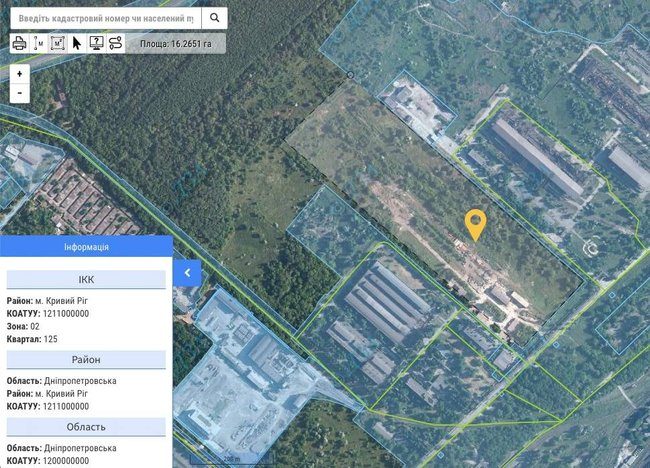Click the magnifier search button

214,18
